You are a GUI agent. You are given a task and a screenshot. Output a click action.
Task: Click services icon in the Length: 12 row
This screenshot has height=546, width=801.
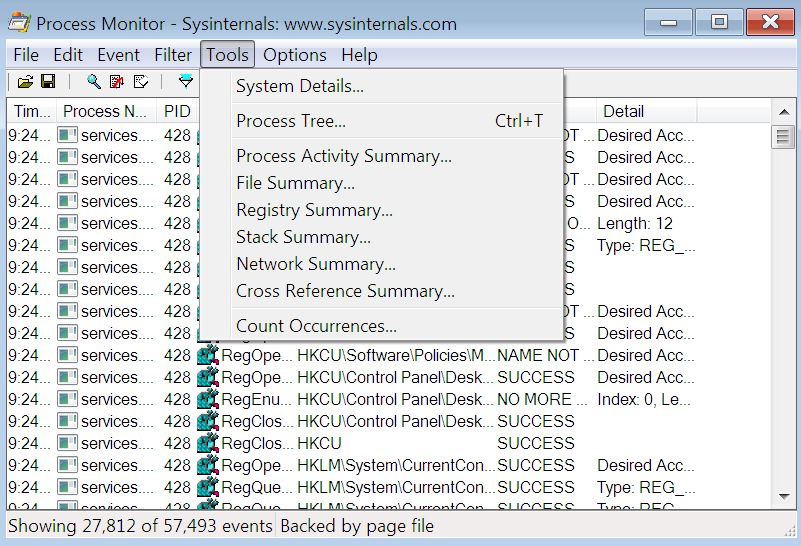click(x=67, y=223)
